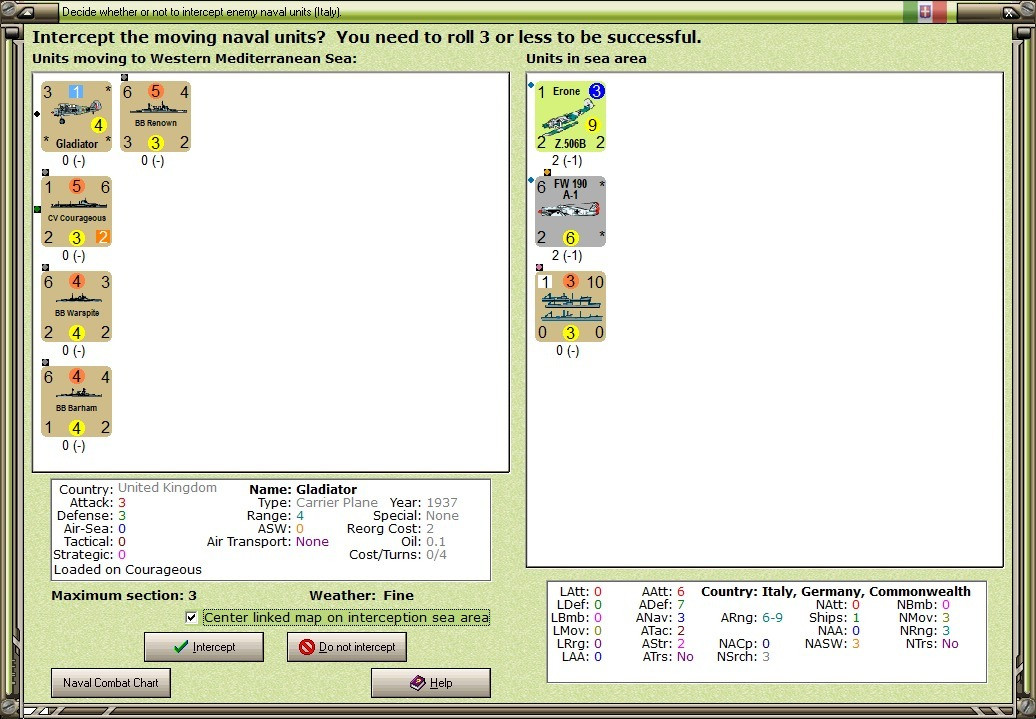Image resolution: width=1036 pixels, height=719 pixels.
Task: Select the CV Courageous carrier counter
Action: 77,211
